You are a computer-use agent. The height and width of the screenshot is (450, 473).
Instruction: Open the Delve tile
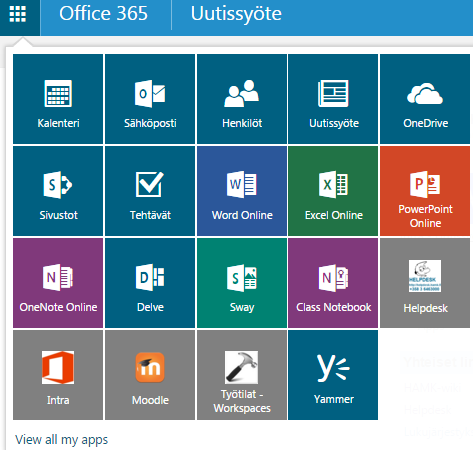[x=150, y=283]
